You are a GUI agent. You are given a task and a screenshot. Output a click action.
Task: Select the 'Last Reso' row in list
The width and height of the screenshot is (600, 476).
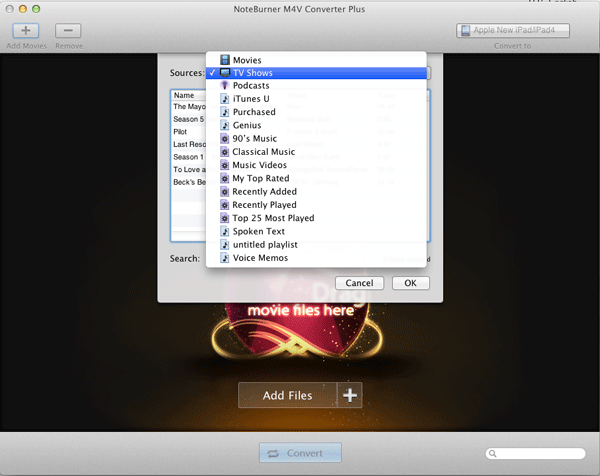point(189,144)
